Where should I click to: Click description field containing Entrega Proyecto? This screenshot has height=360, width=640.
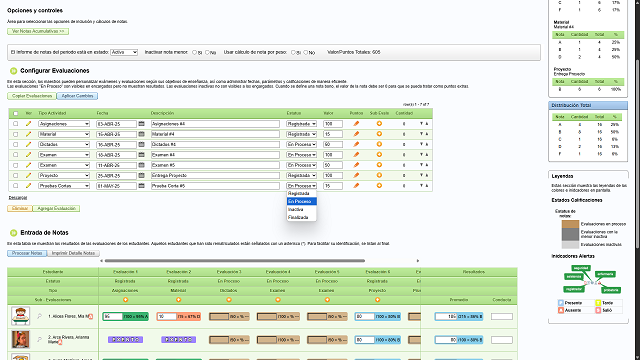(x=215, y=176)
